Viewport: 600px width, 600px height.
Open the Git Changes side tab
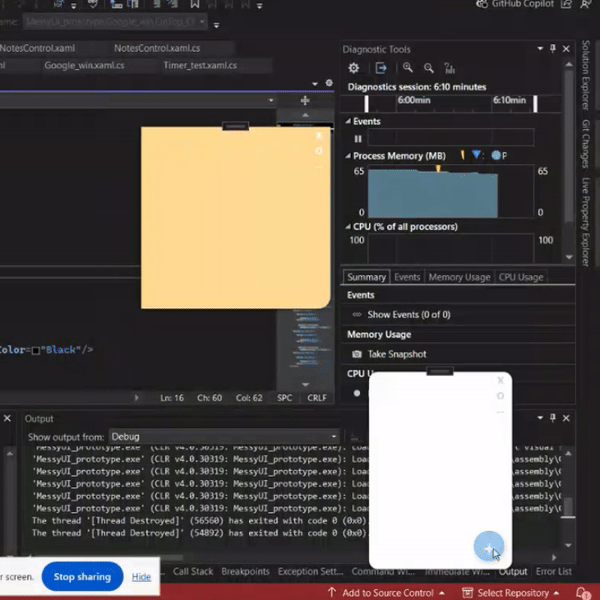tap(585, 143)
